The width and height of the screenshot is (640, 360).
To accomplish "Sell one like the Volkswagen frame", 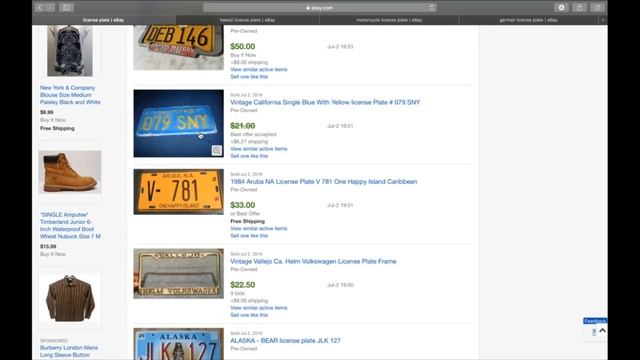I will click(249, 315).
